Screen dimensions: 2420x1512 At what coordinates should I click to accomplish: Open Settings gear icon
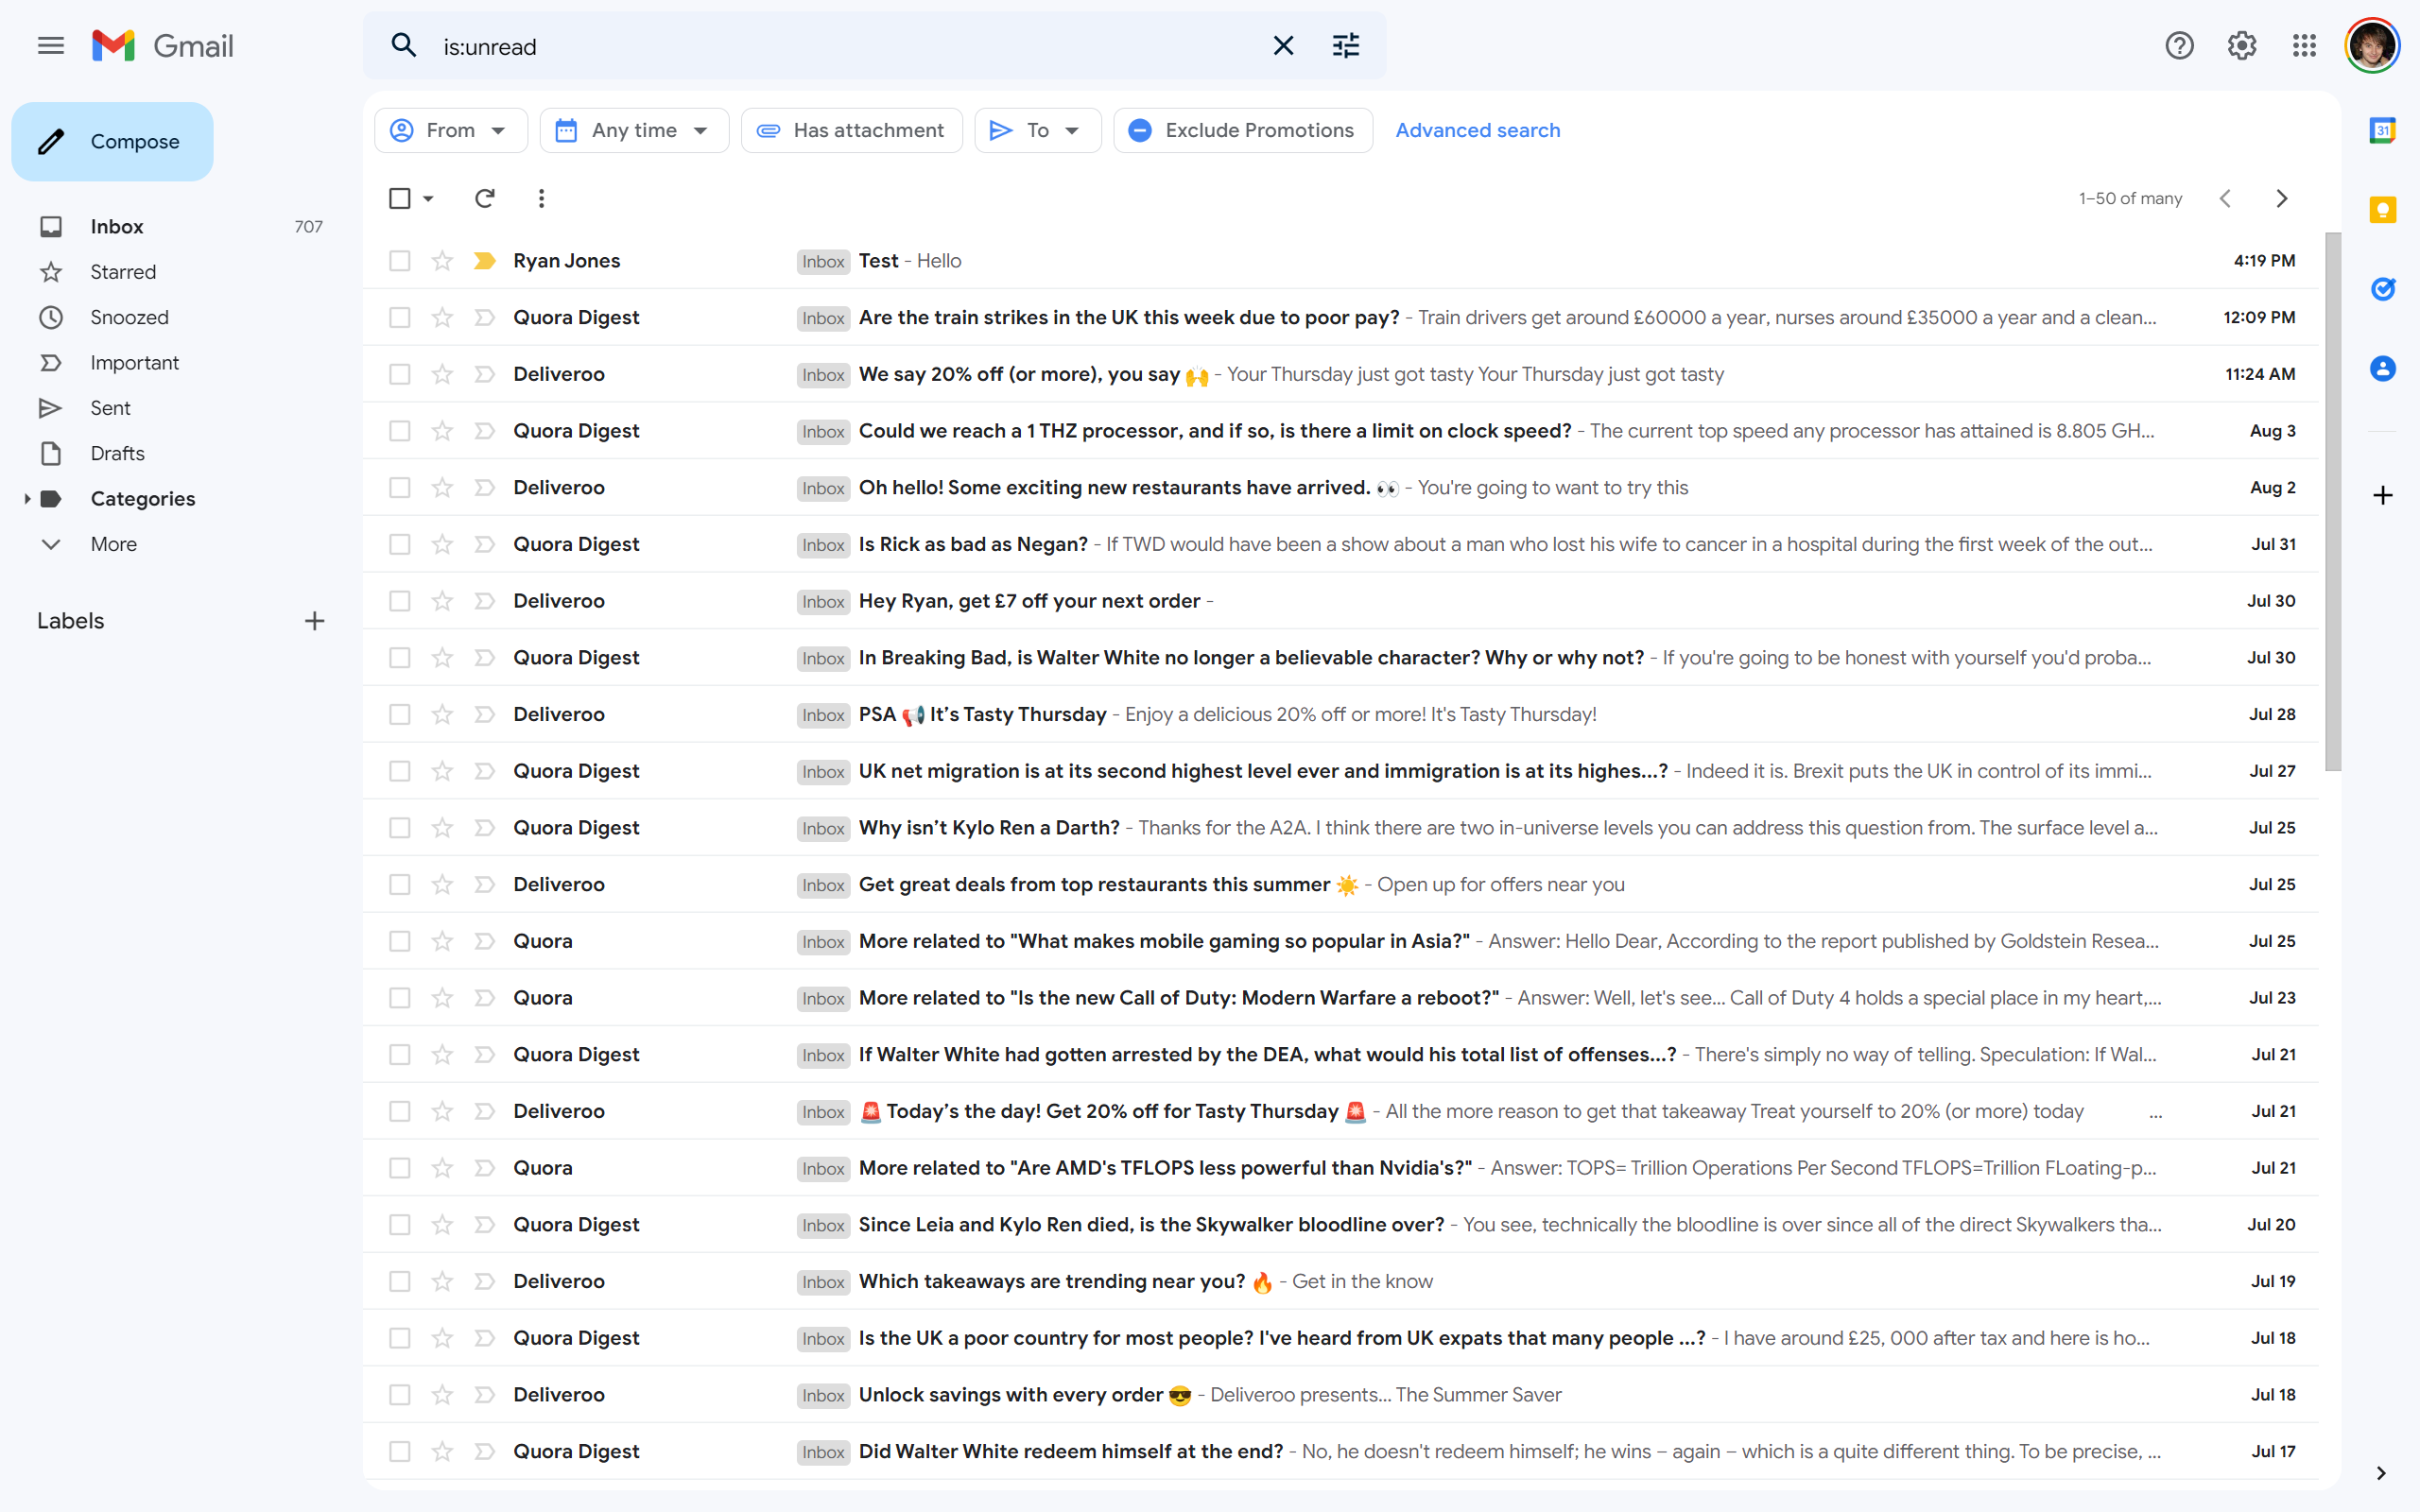[x=2242, y=46]
